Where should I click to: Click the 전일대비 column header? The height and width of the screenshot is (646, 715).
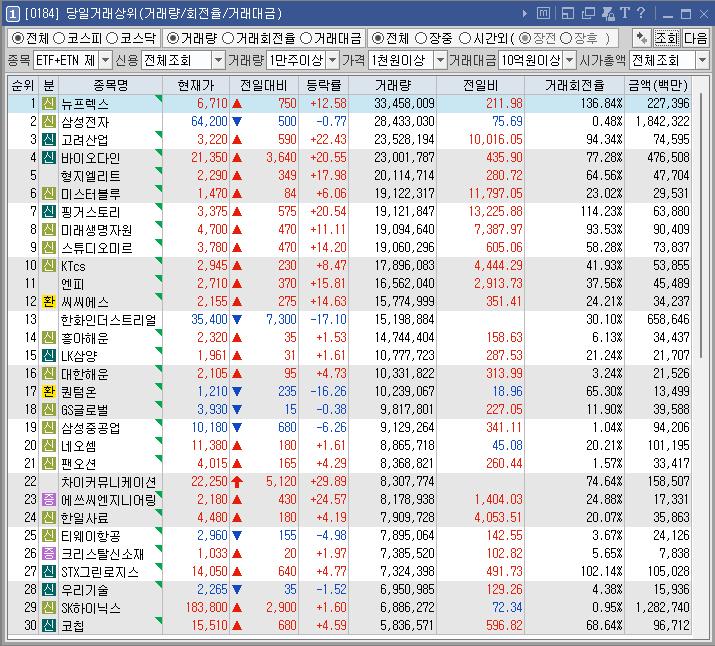pos(264,85)
